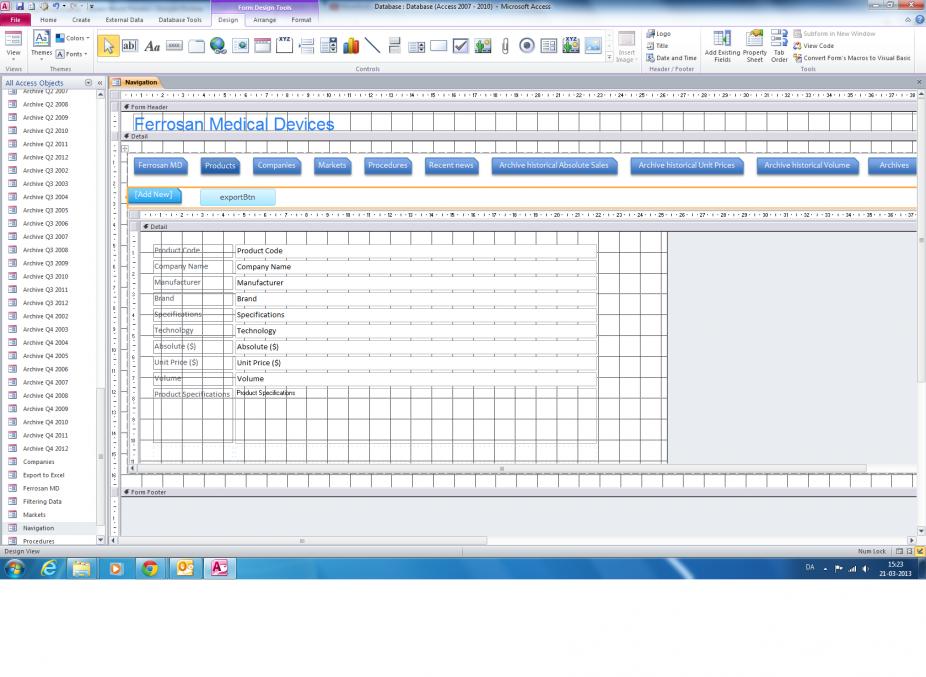This screenshot has width=926, height=677.
Task: Pick the Line control
Action: (373, 45)
